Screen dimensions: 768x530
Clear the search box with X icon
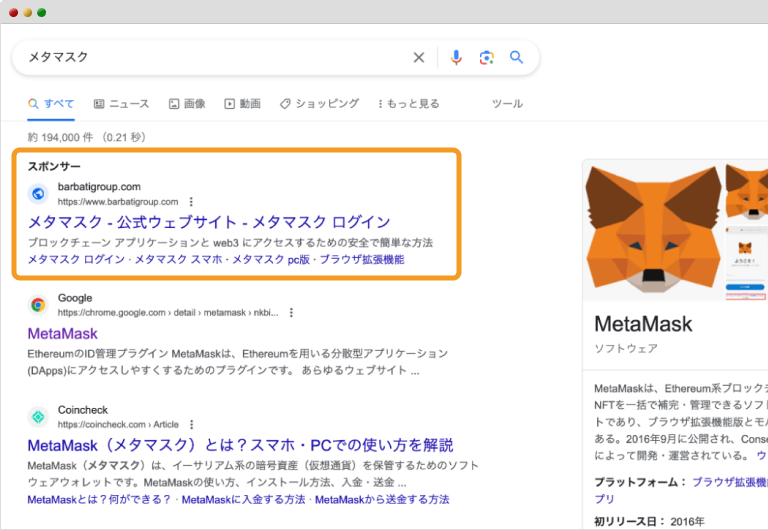[419, 58]
